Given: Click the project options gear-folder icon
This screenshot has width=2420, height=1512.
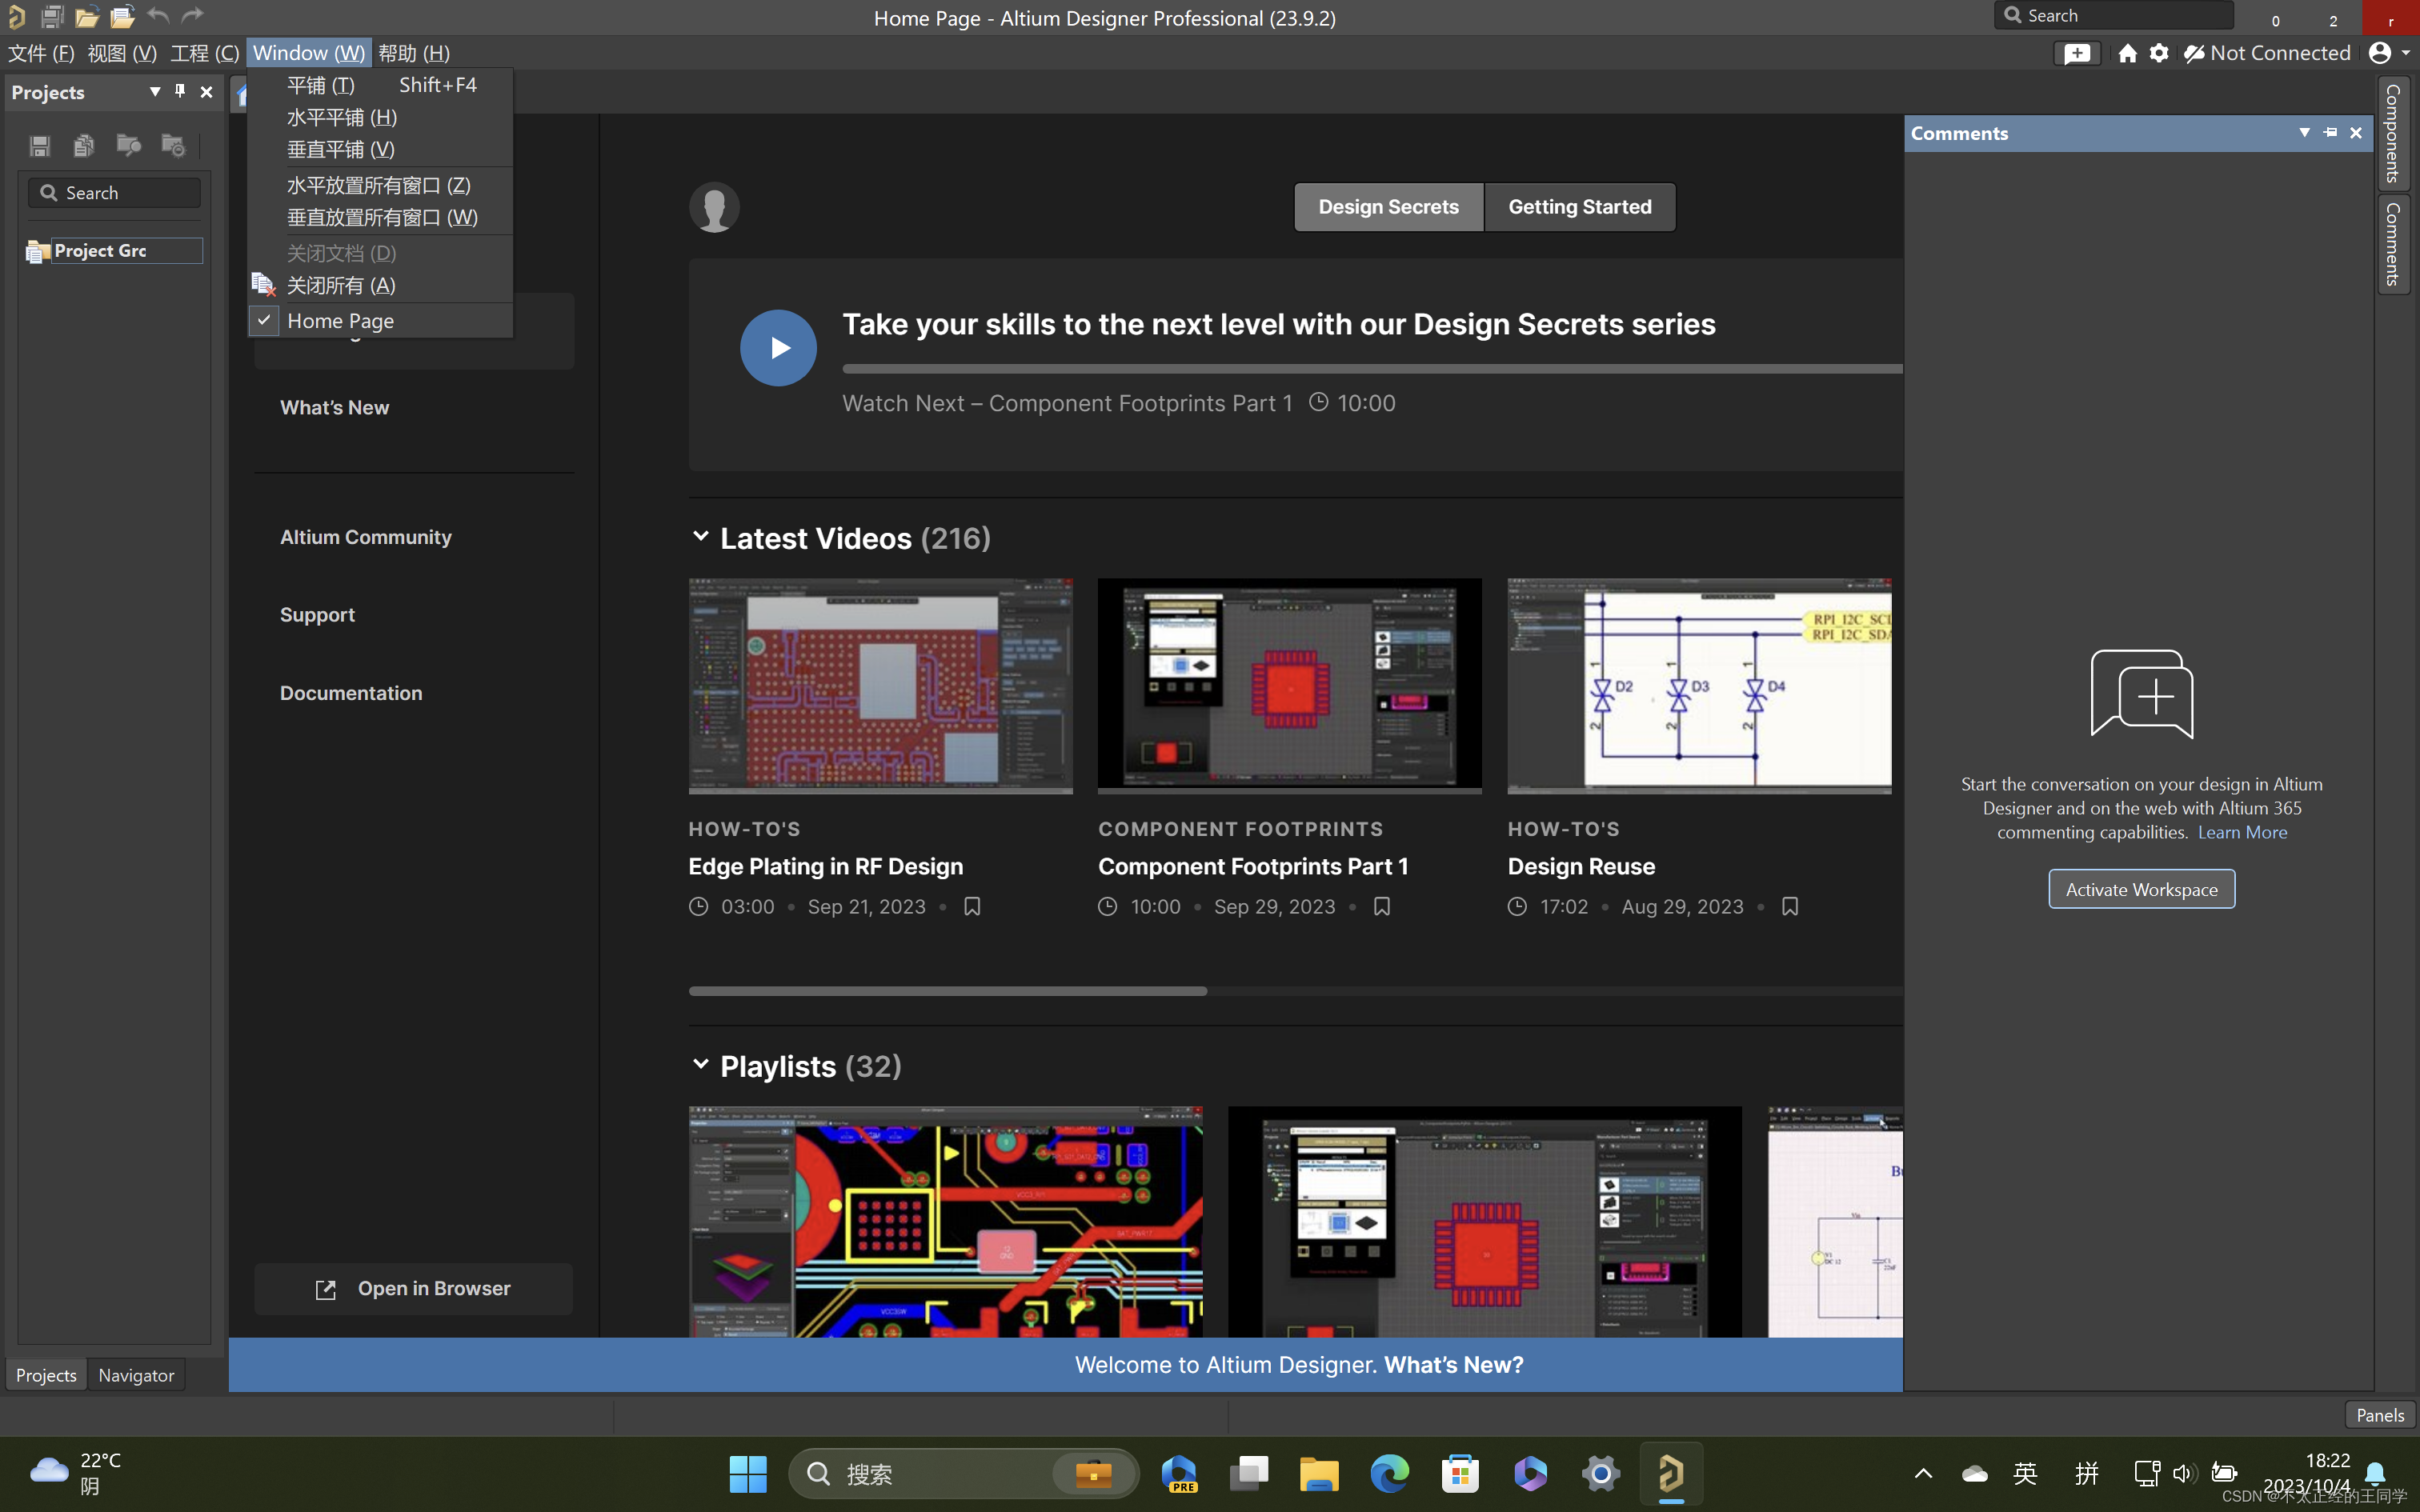Looking at the screenshot, I should click(x=173, y=146).
